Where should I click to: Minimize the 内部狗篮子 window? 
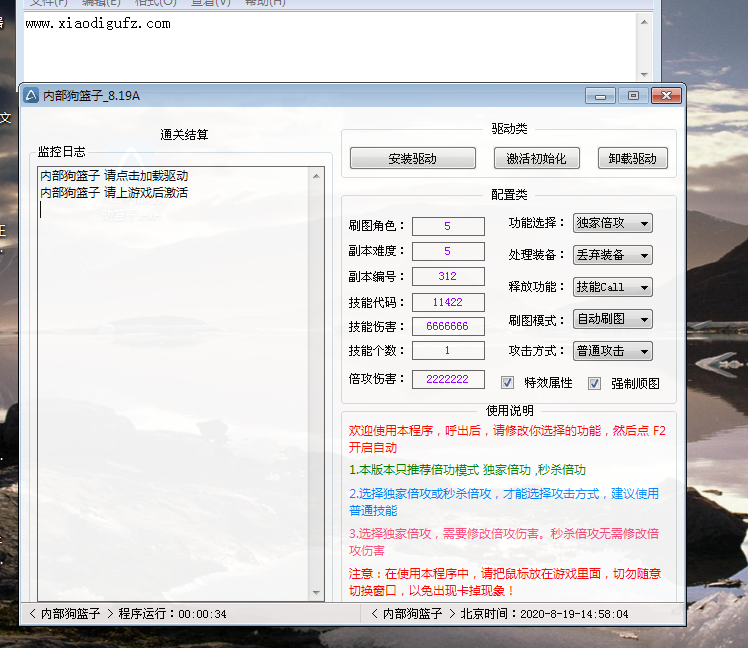(x=600, y=96)
